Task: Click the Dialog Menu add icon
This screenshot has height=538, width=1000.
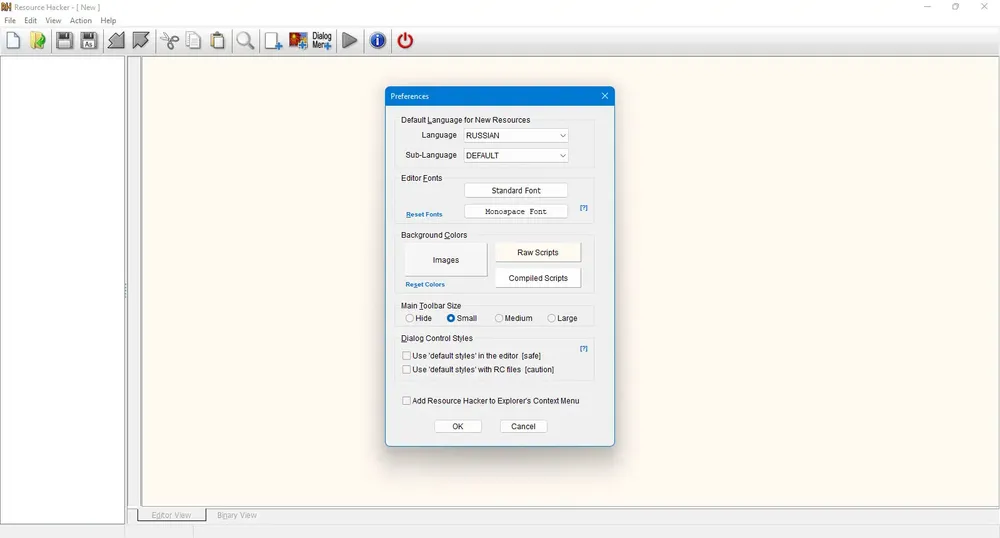Action: (x=322, y=41)
